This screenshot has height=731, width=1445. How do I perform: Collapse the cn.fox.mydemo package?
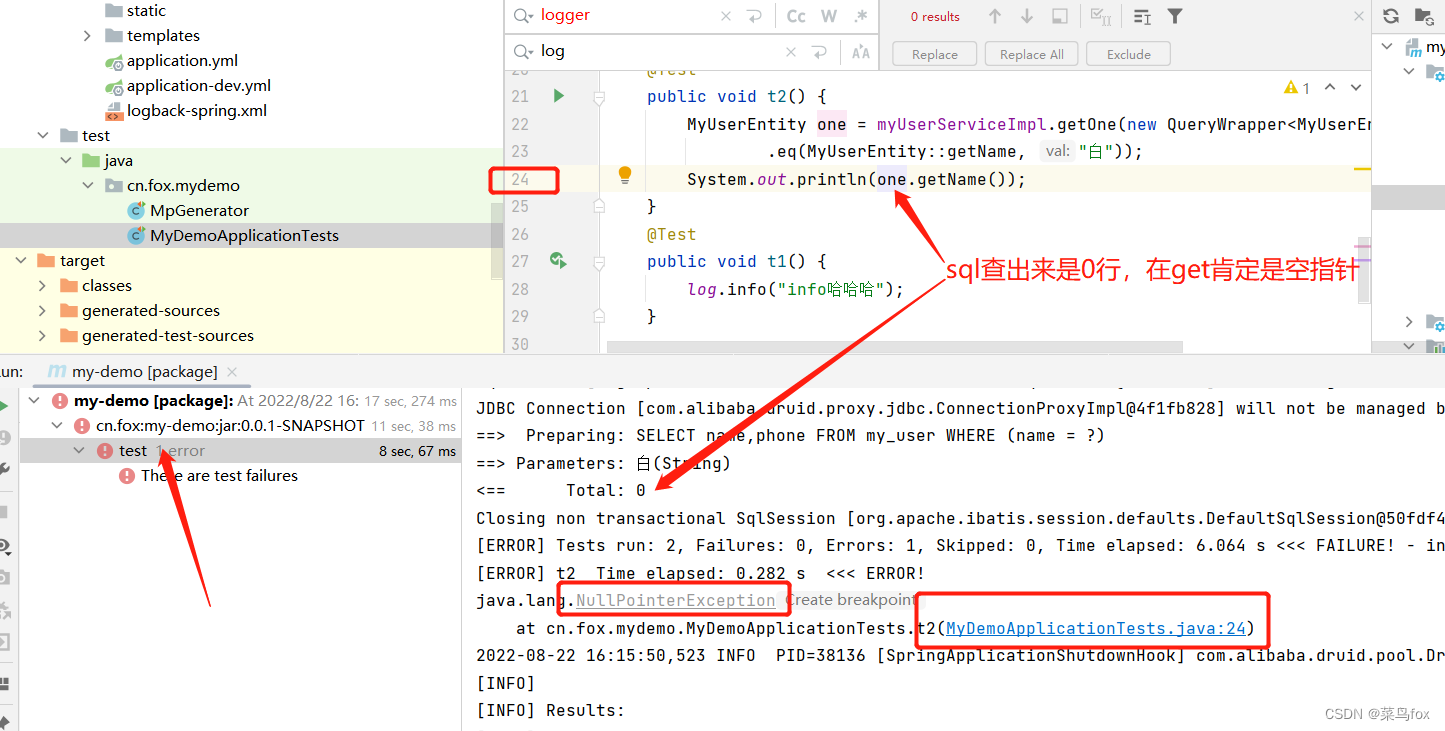pyautogui.click(x=88, y=186)
